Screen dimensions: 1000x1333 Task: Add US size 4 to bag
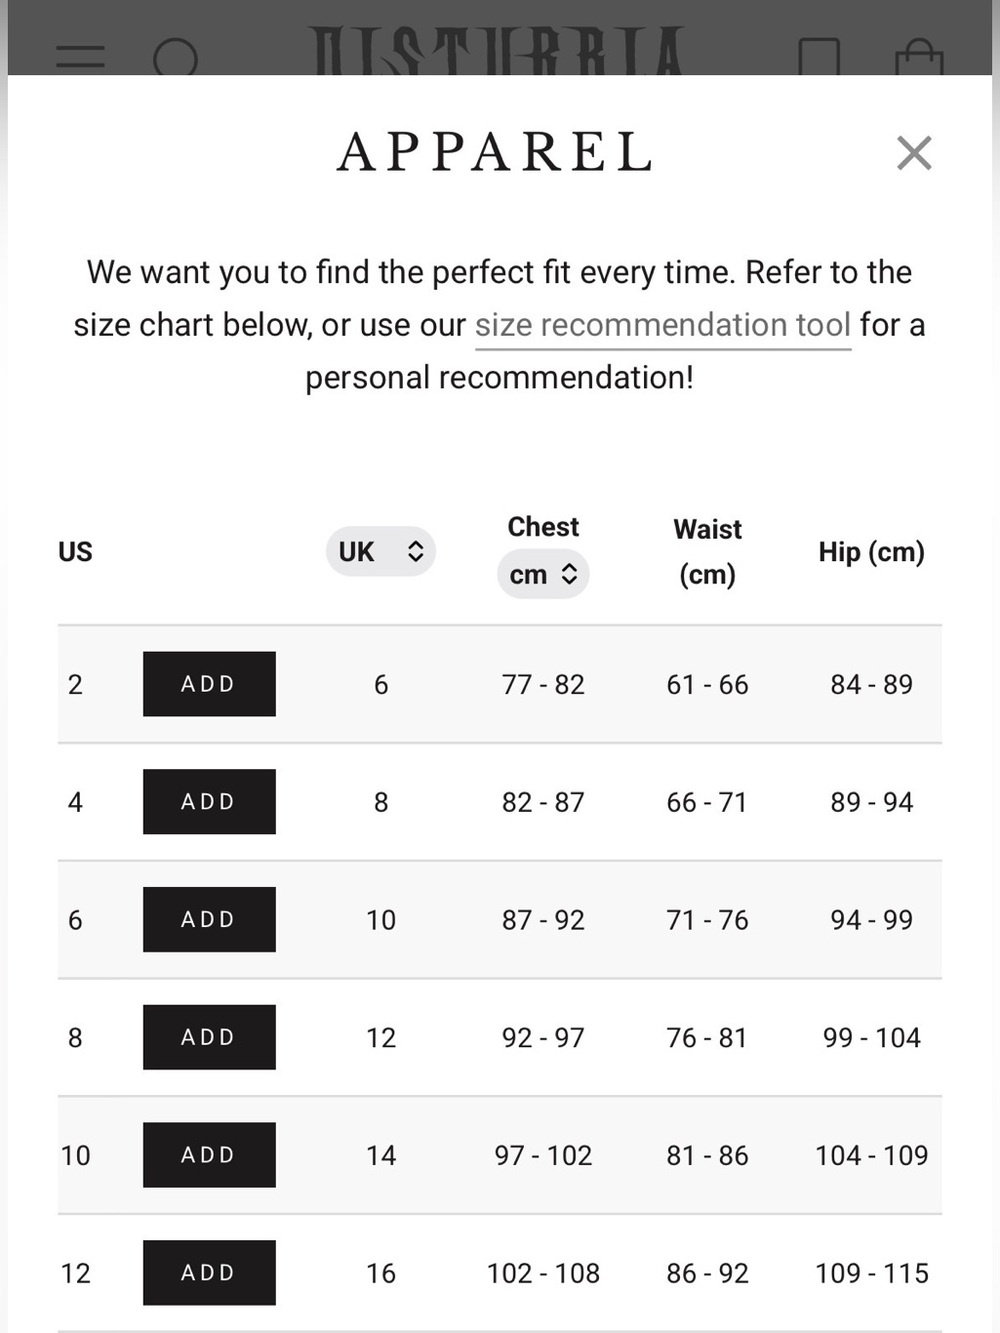[x=209, y=802]
